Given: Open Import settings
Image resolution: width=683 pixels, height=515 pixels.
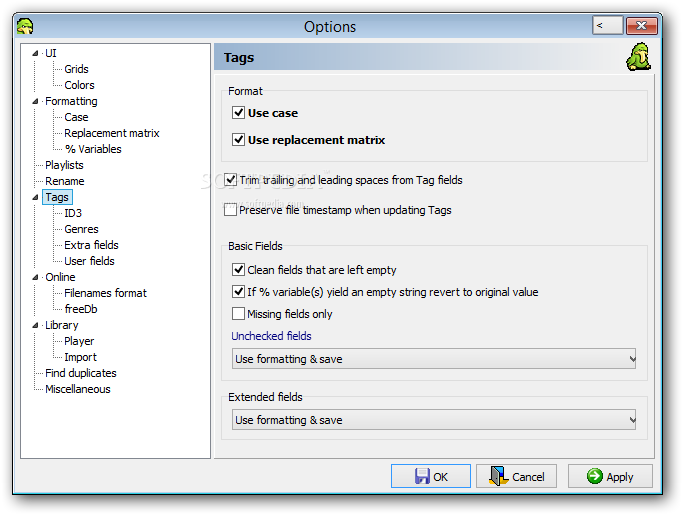Looking at the screenshot, I should [81, 357].
